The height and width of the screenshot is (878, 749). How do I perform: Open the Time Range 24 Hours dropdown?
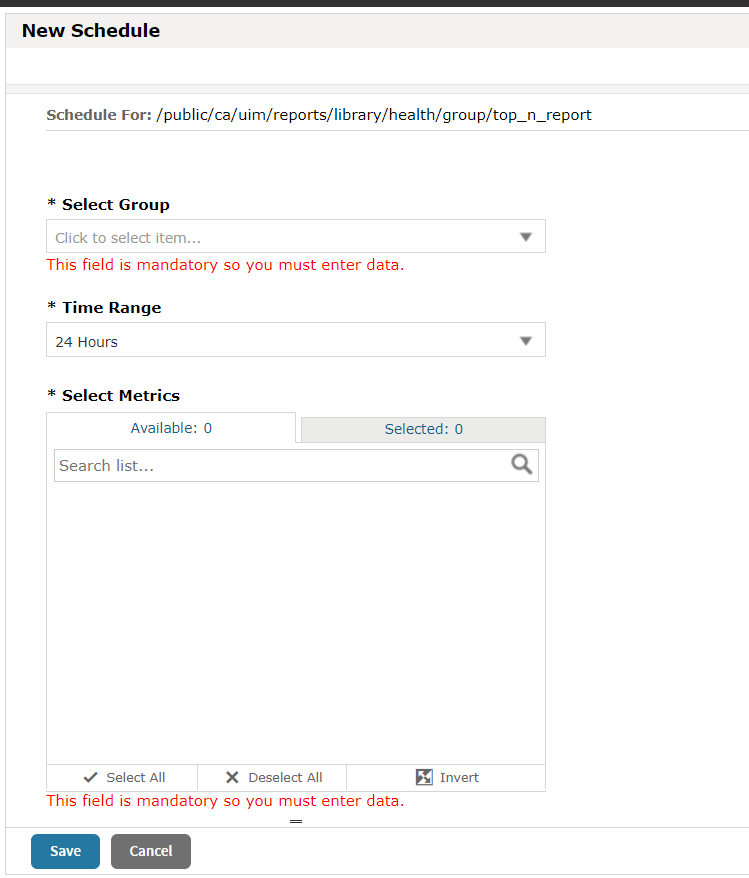296,340
